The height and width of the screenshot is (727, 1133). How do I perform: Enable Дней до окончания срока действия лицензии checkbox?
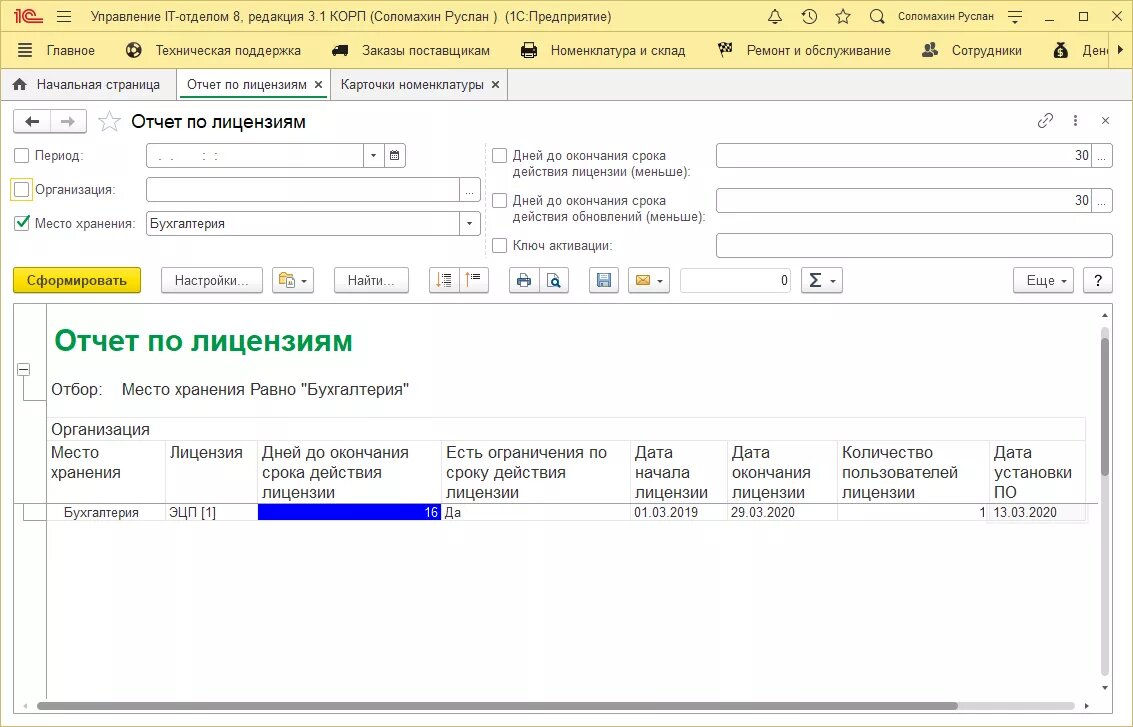pyautogui.click(x=499, y=155)
